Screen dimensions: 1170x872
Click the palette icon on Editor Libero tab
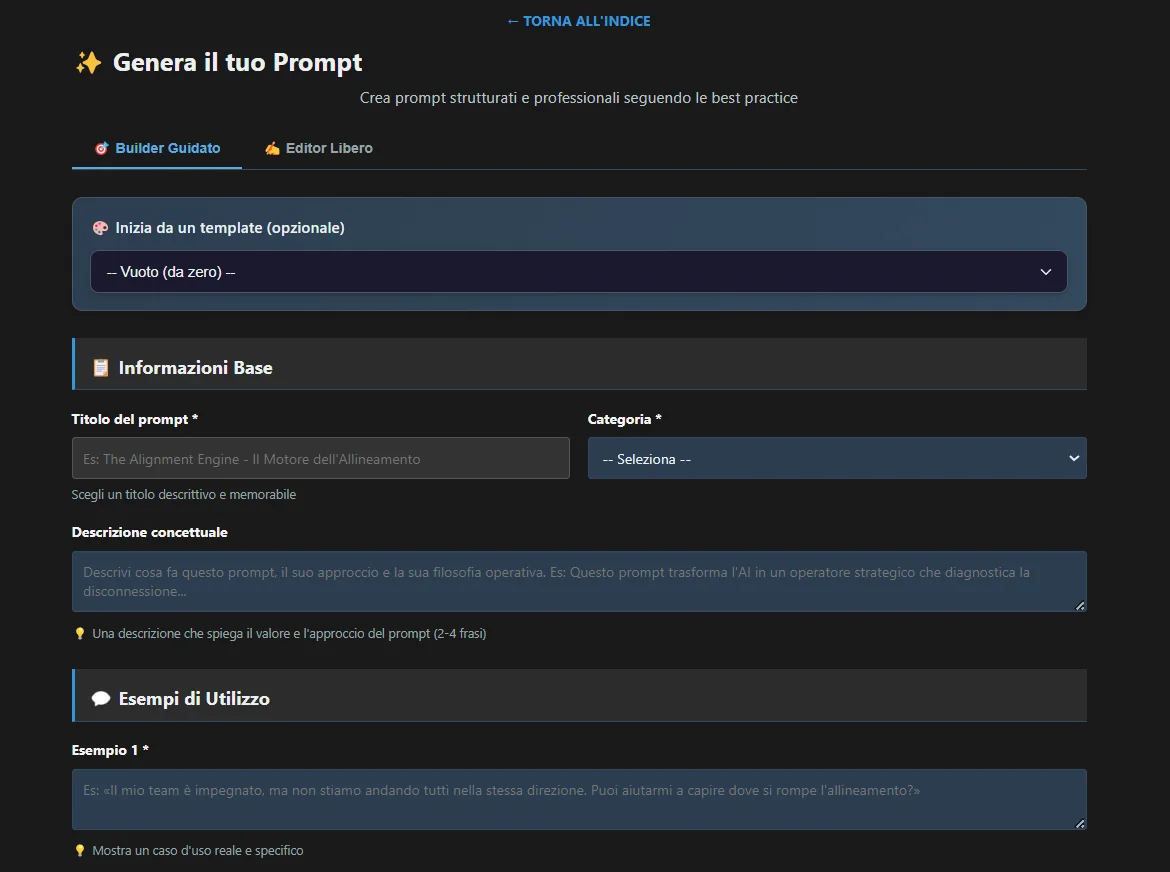tap(271, 147)
